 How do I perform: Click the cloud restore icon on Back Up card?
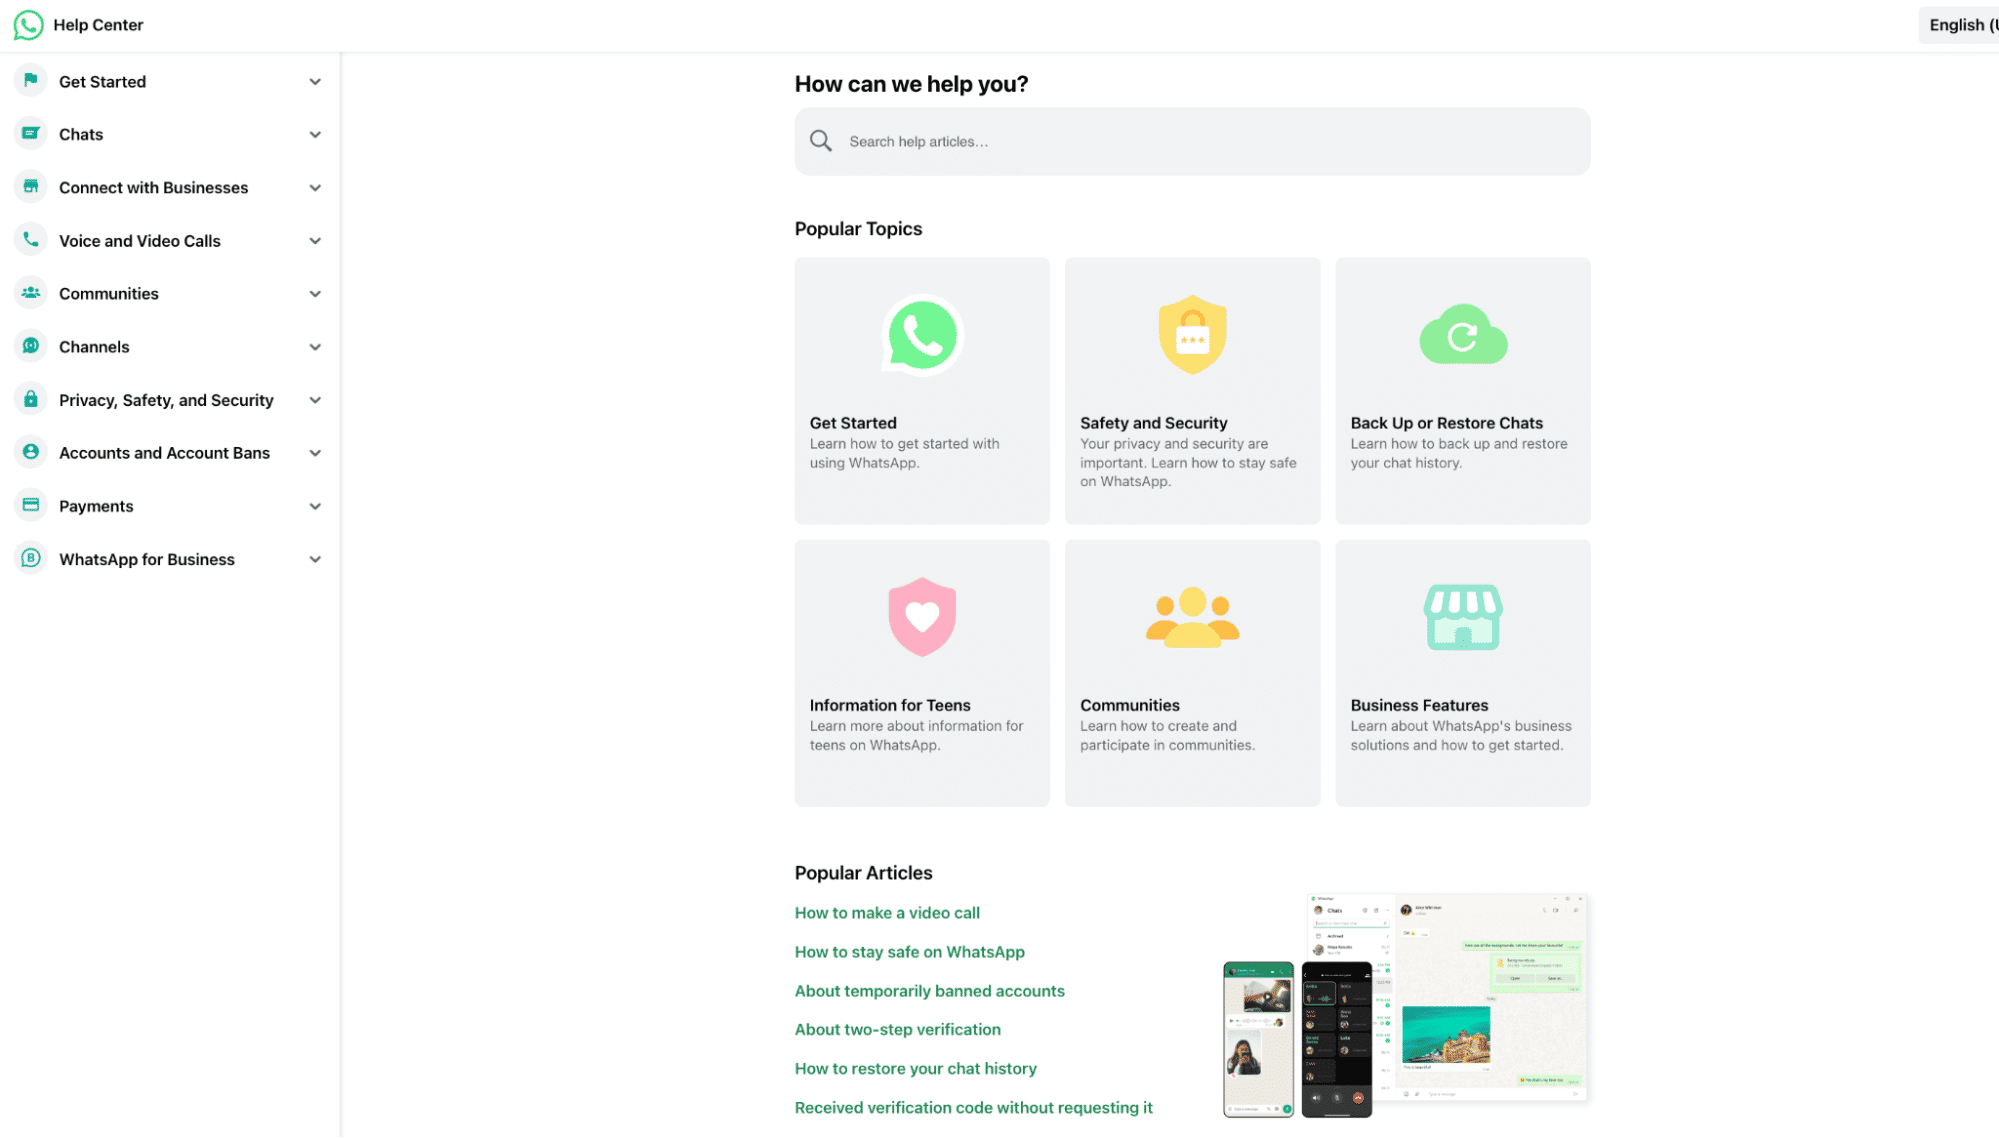coord(1462,335)
